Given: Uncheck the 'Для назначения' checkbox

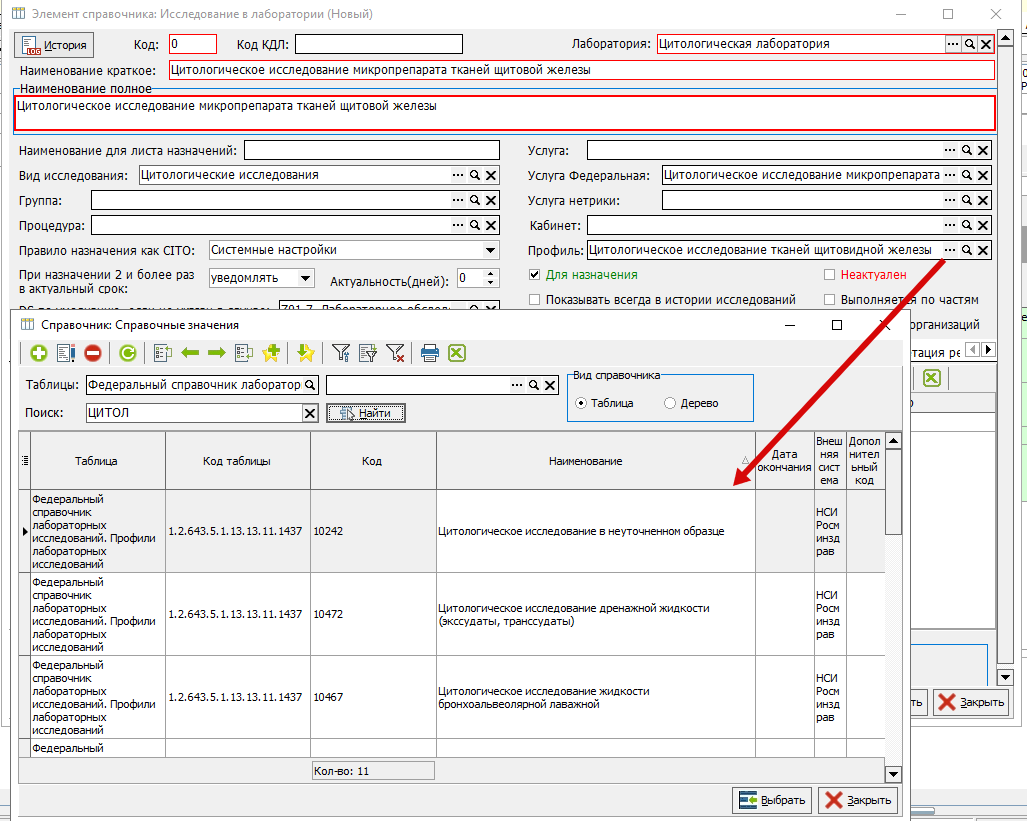Looking at the screenshot, I should [534, 275].
